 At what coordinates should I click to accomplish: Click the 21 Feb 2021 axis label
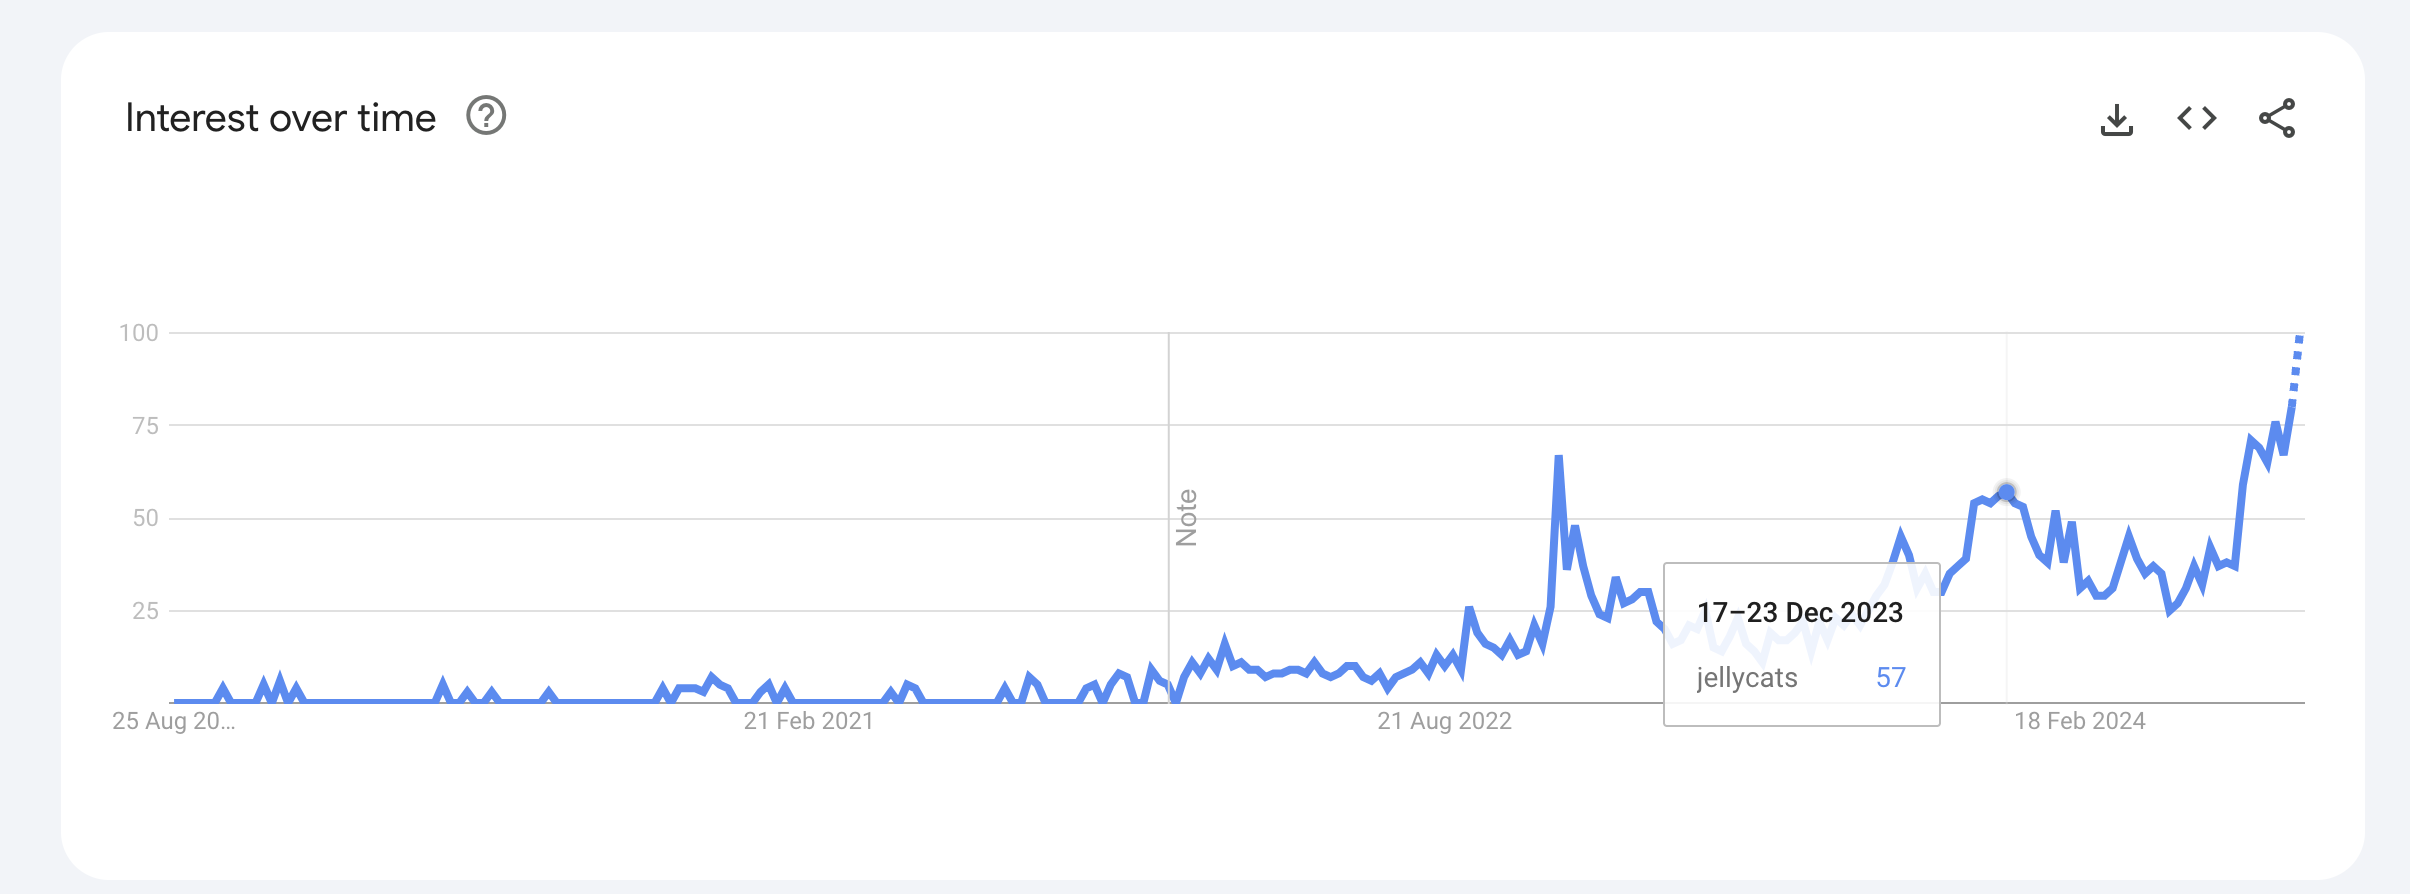[x=809, y=721]
